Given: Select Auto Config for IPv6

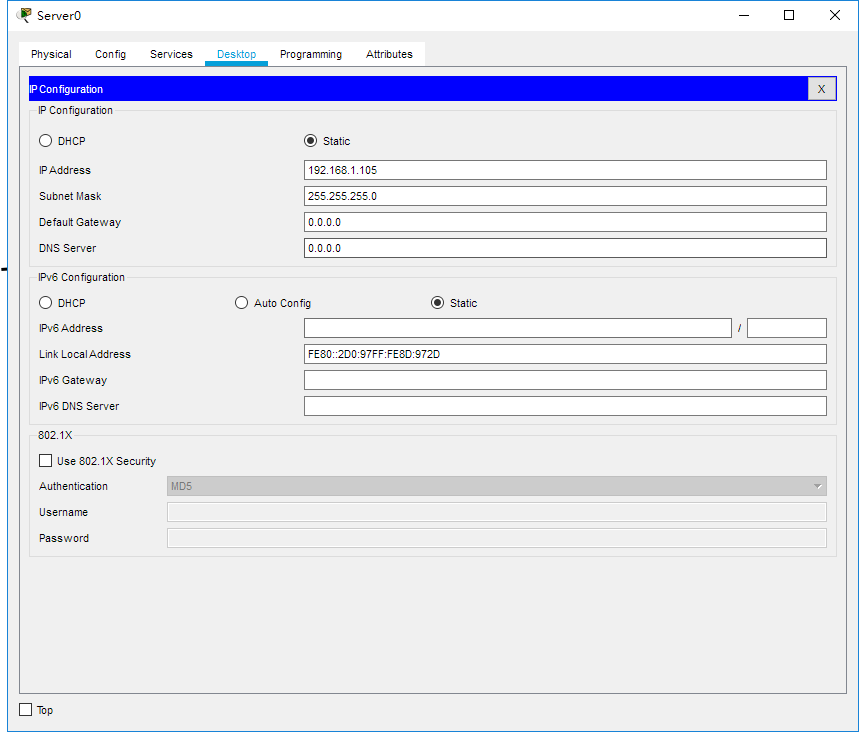Looking at the screenshot, I should (242, 303).
